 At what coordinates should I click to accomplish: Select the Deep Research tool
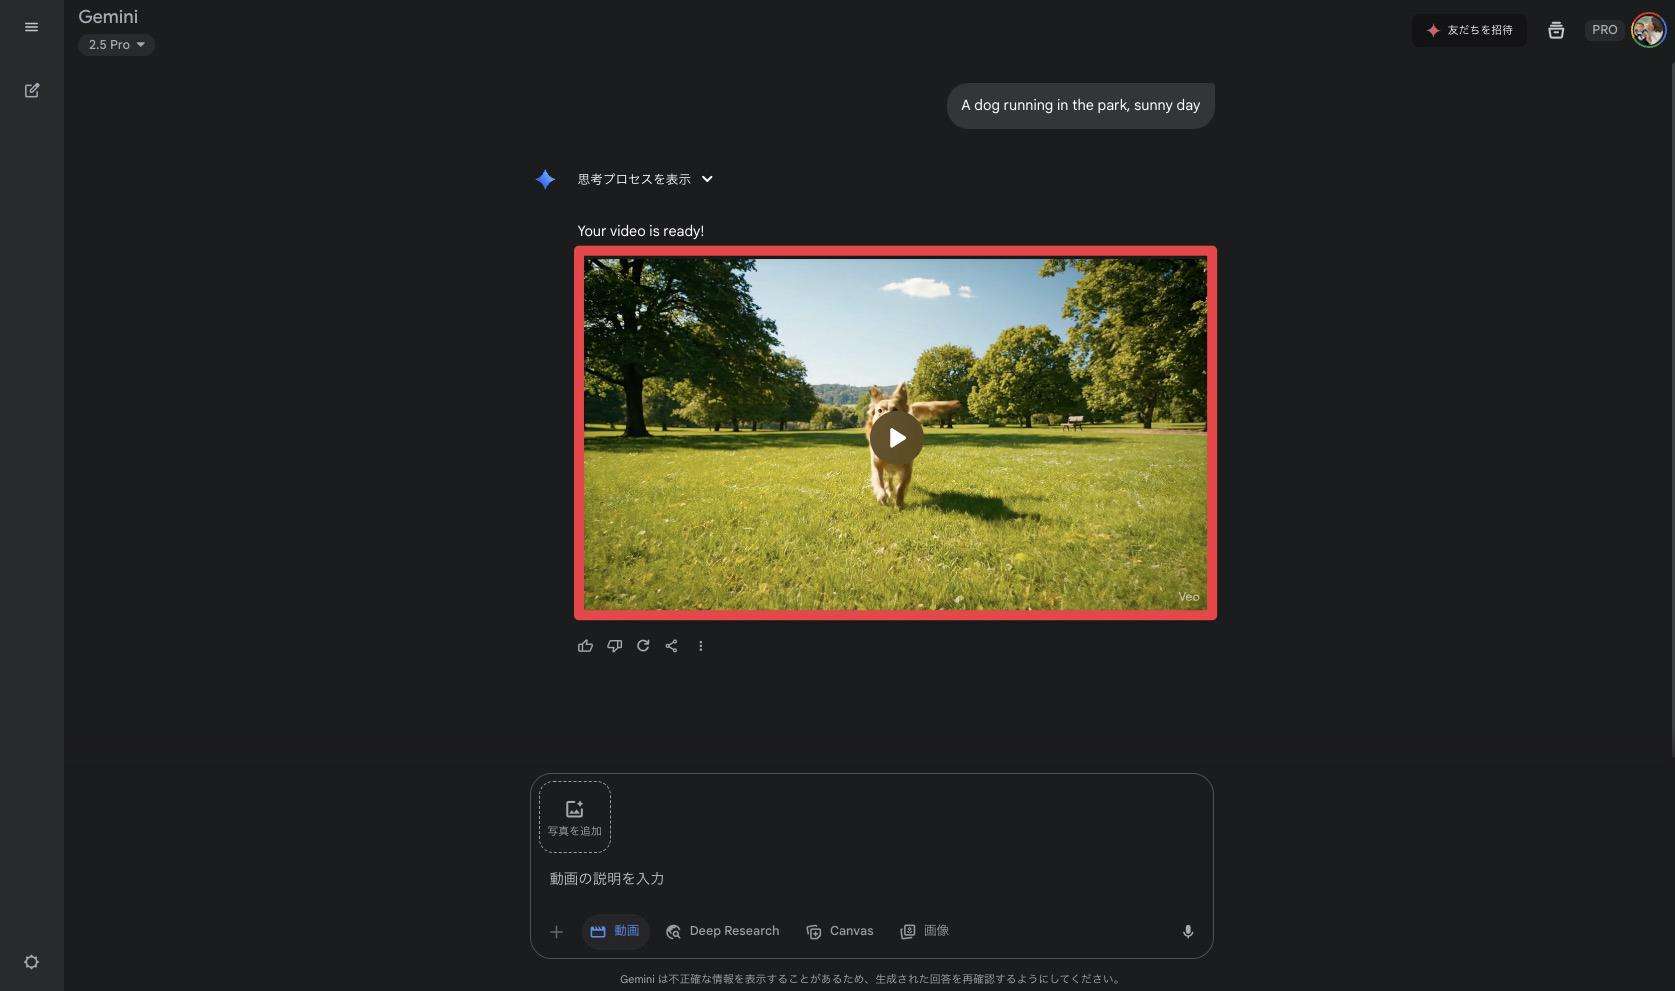coord(722,931)
